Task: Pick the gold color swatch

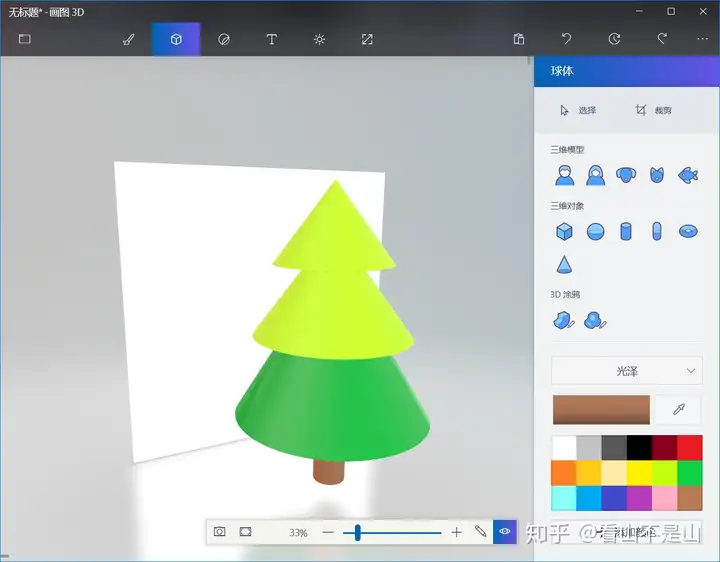Action: tap(589, 473)
